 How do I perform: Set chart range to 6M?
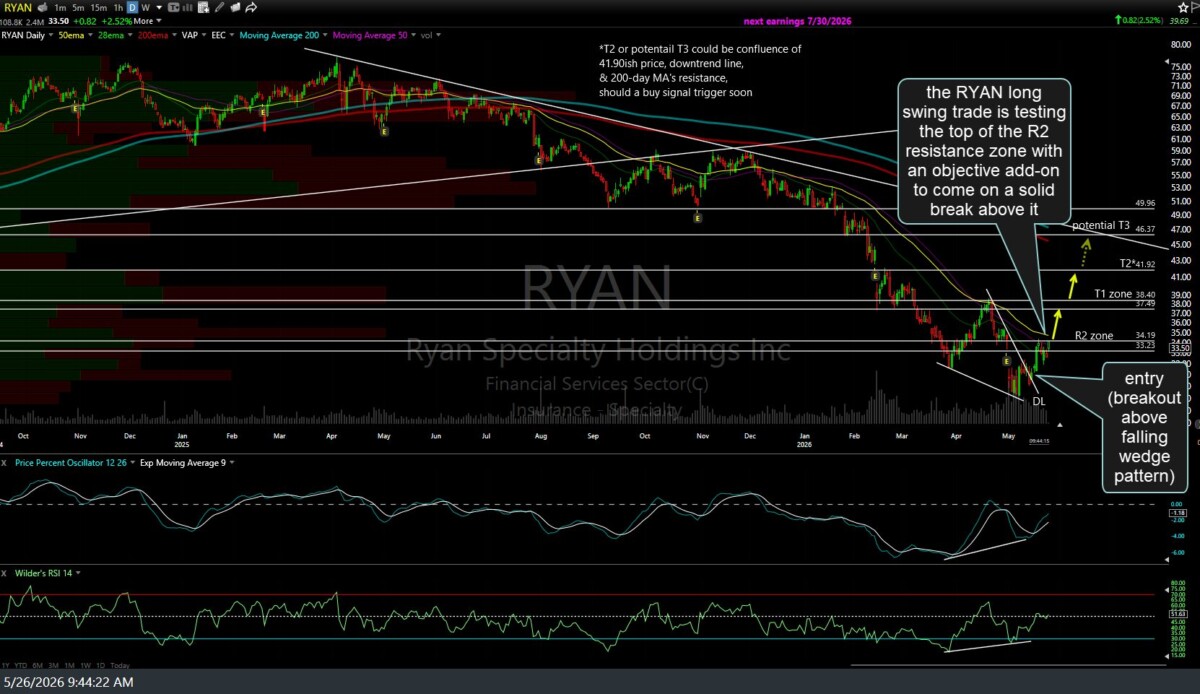pyautogui.click(x=37, y=666)
